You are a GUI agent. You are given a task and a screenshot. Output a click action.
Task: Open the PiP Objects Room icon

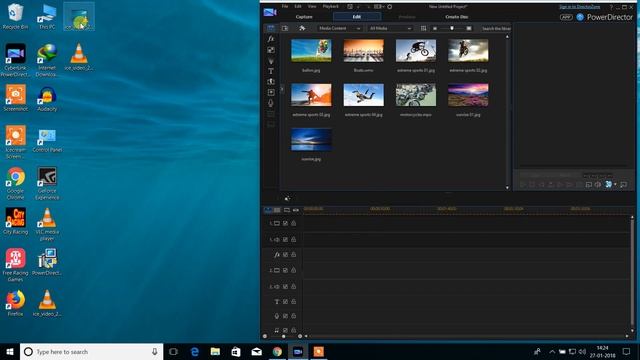(271, 50)
